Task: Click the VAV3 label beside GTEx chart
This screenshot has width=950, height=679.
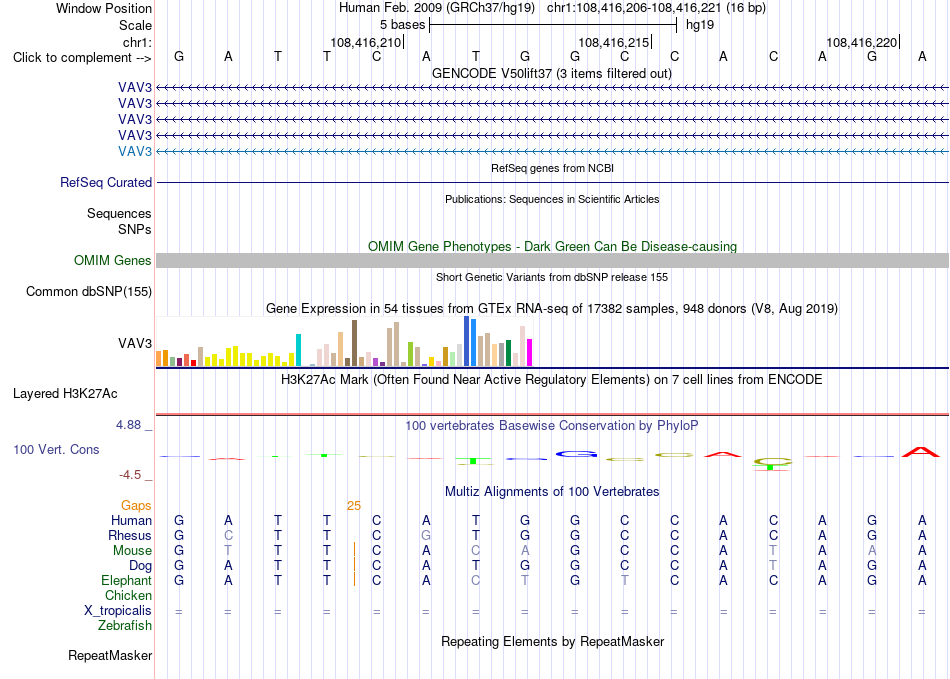Action: coord(135,343)
